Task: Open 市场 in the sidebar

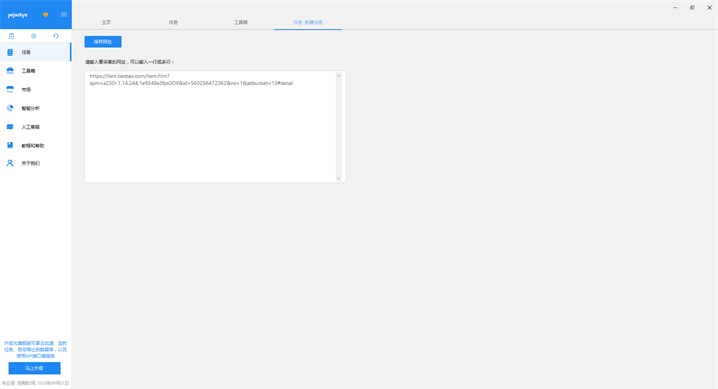Action: pyautogui.click(x=36, y=90)
